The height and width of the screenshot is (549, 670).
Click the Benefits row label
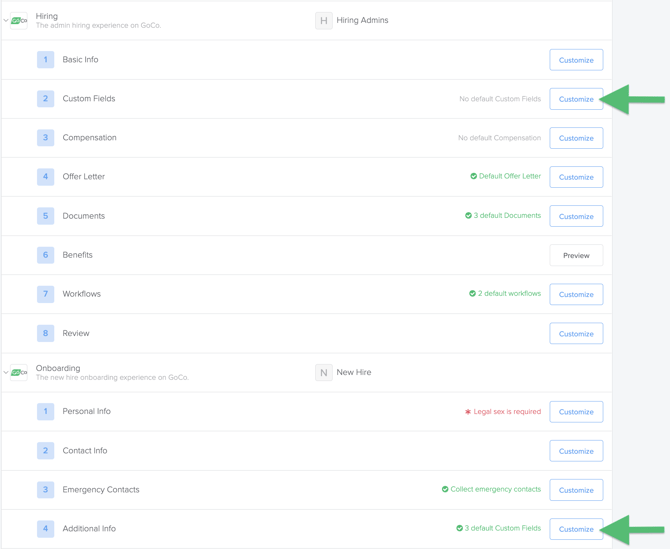click(77, 255)
